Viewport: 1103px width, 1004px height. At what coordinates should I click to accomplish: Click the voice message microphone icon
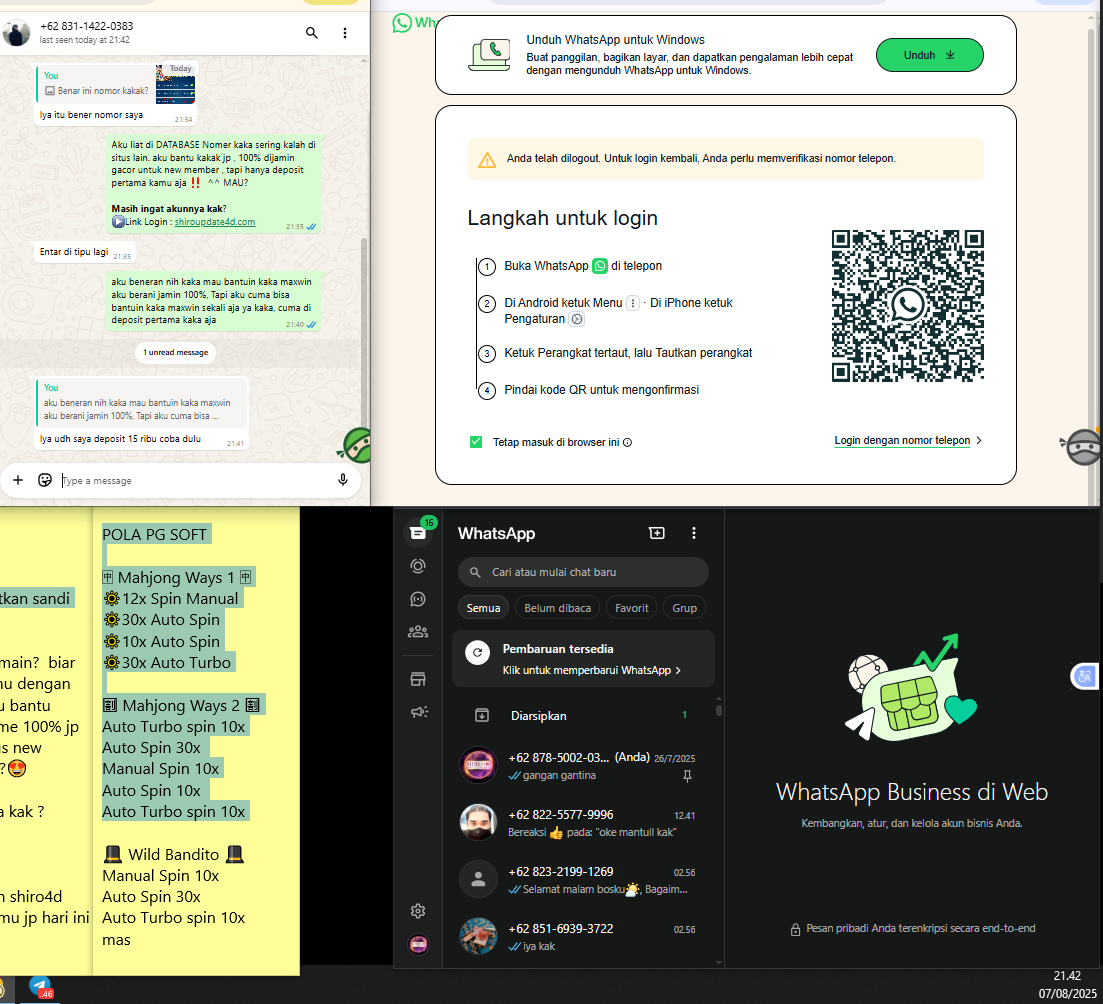pyautogui.click(x=343, y=480)
